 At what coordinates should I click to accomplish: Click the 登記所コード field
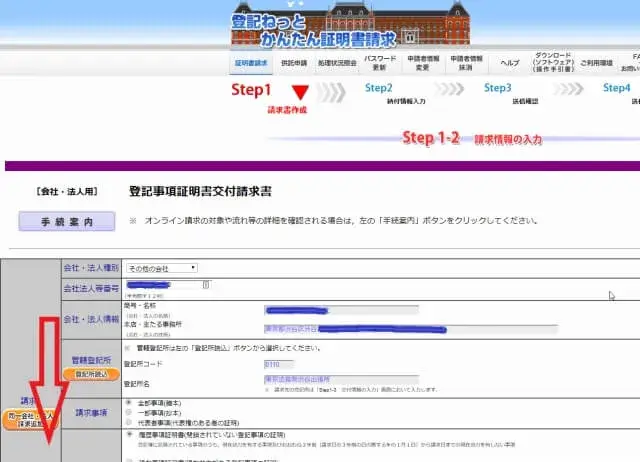tap(279, 364)
